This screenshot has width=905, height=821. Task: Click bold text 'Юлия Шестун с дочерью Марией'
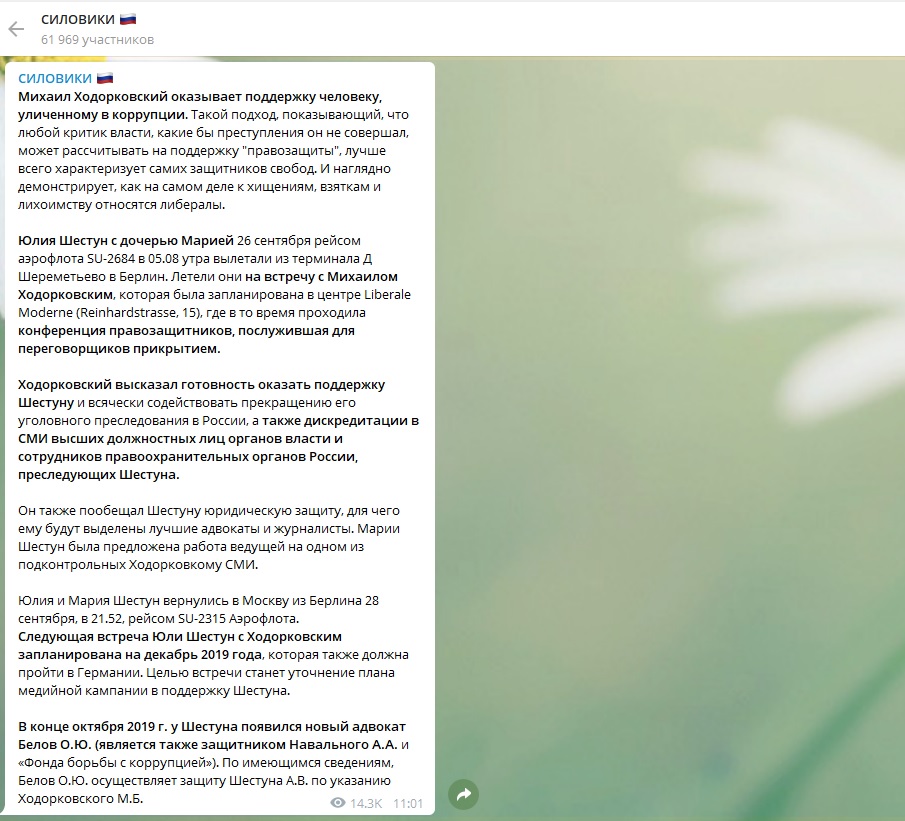click(x=126, y=240)
